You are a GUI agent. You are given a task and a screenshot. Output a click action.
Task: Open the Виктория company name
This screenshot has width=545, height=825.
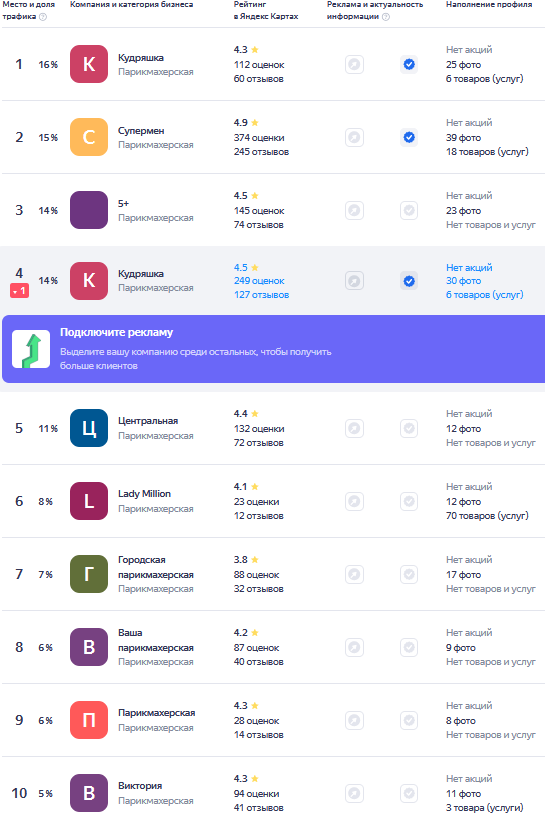pos(139,786)
